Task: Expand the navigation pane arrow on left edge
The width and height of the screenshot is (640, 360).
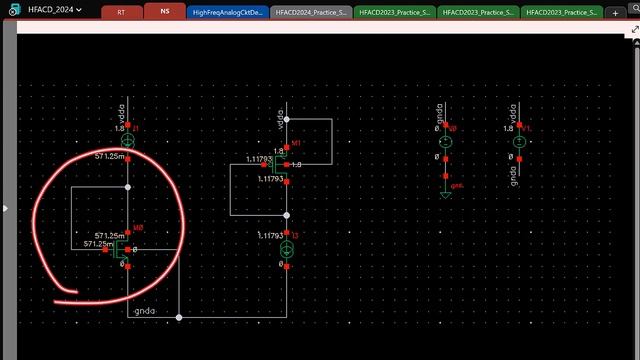Action: (5, 209)
